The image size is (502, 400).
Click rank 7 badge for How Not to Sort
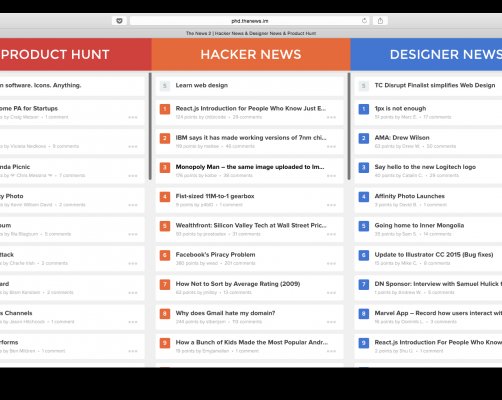click(165, 284)
